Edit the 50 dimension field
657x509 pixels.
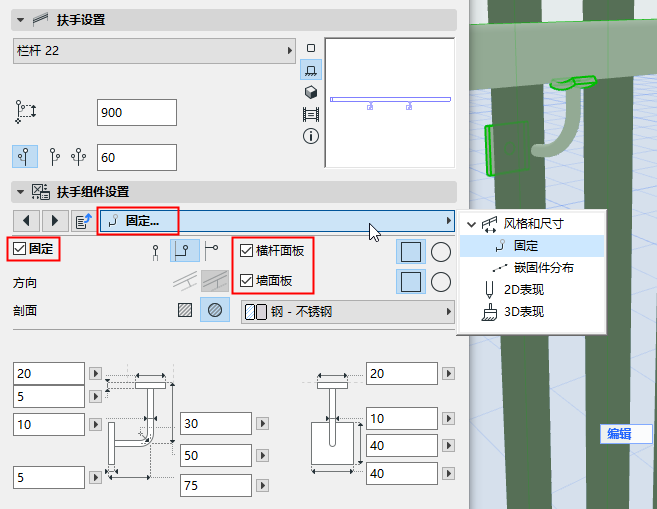pyautogui.click(x=216, y=455)
